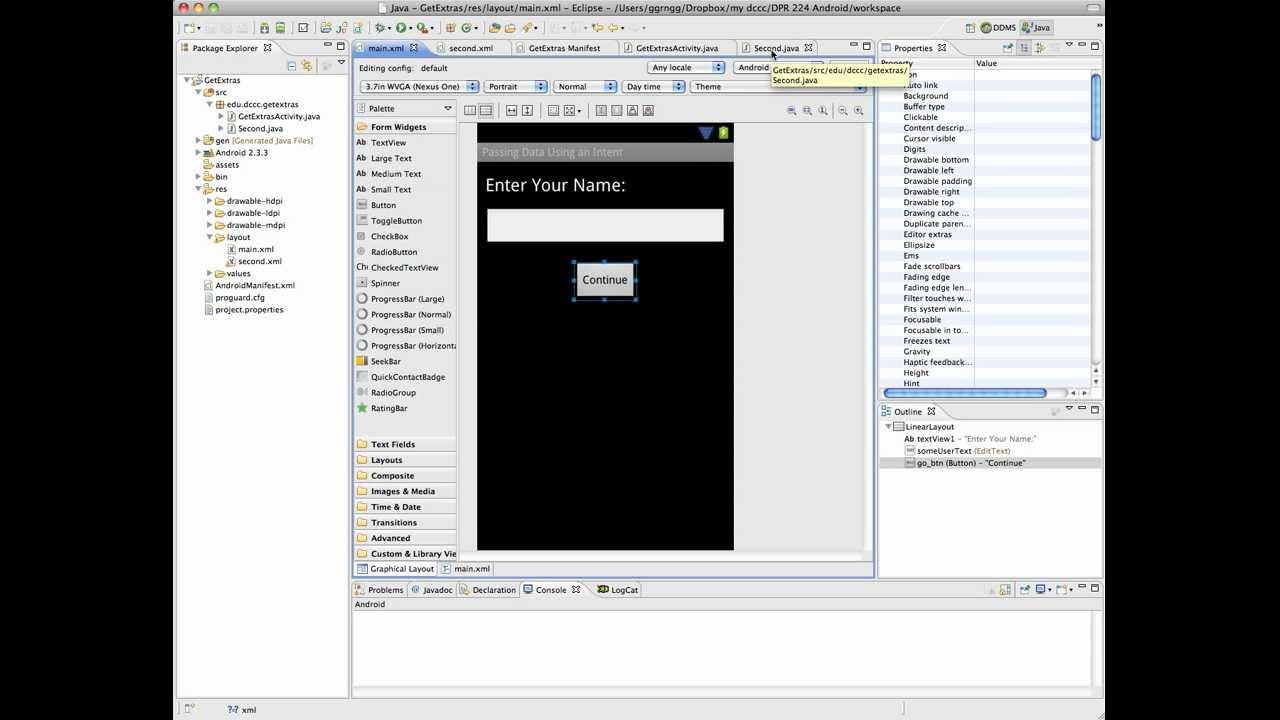Screen dimensions: 1280x720
Task: Select the ToggleButton widget in Palette
Action: (396, 221)
